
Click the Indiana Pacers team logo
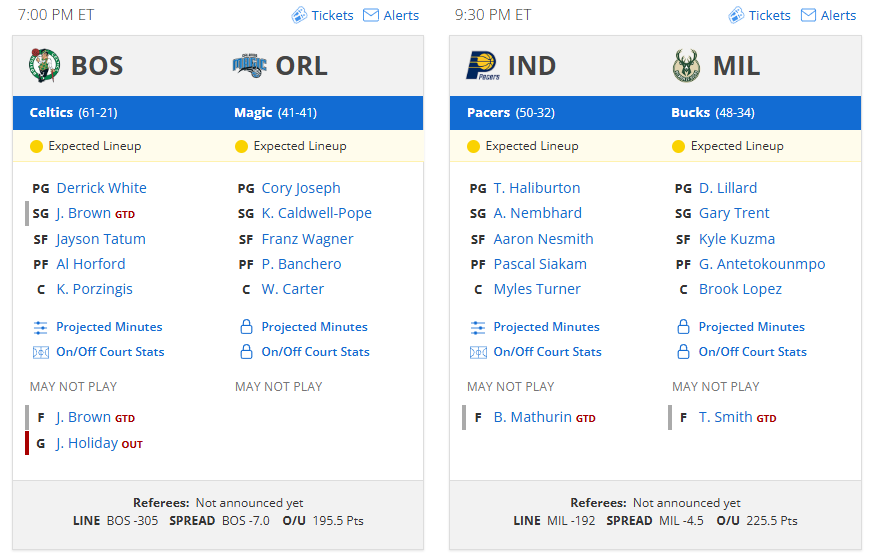coord(483,66)
